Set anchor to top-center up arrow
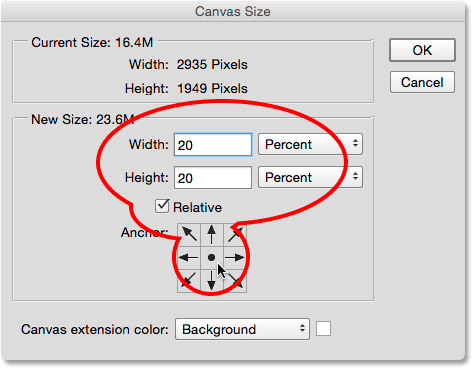This screenshot has height=368, width=472. click(x=212, y=235)
